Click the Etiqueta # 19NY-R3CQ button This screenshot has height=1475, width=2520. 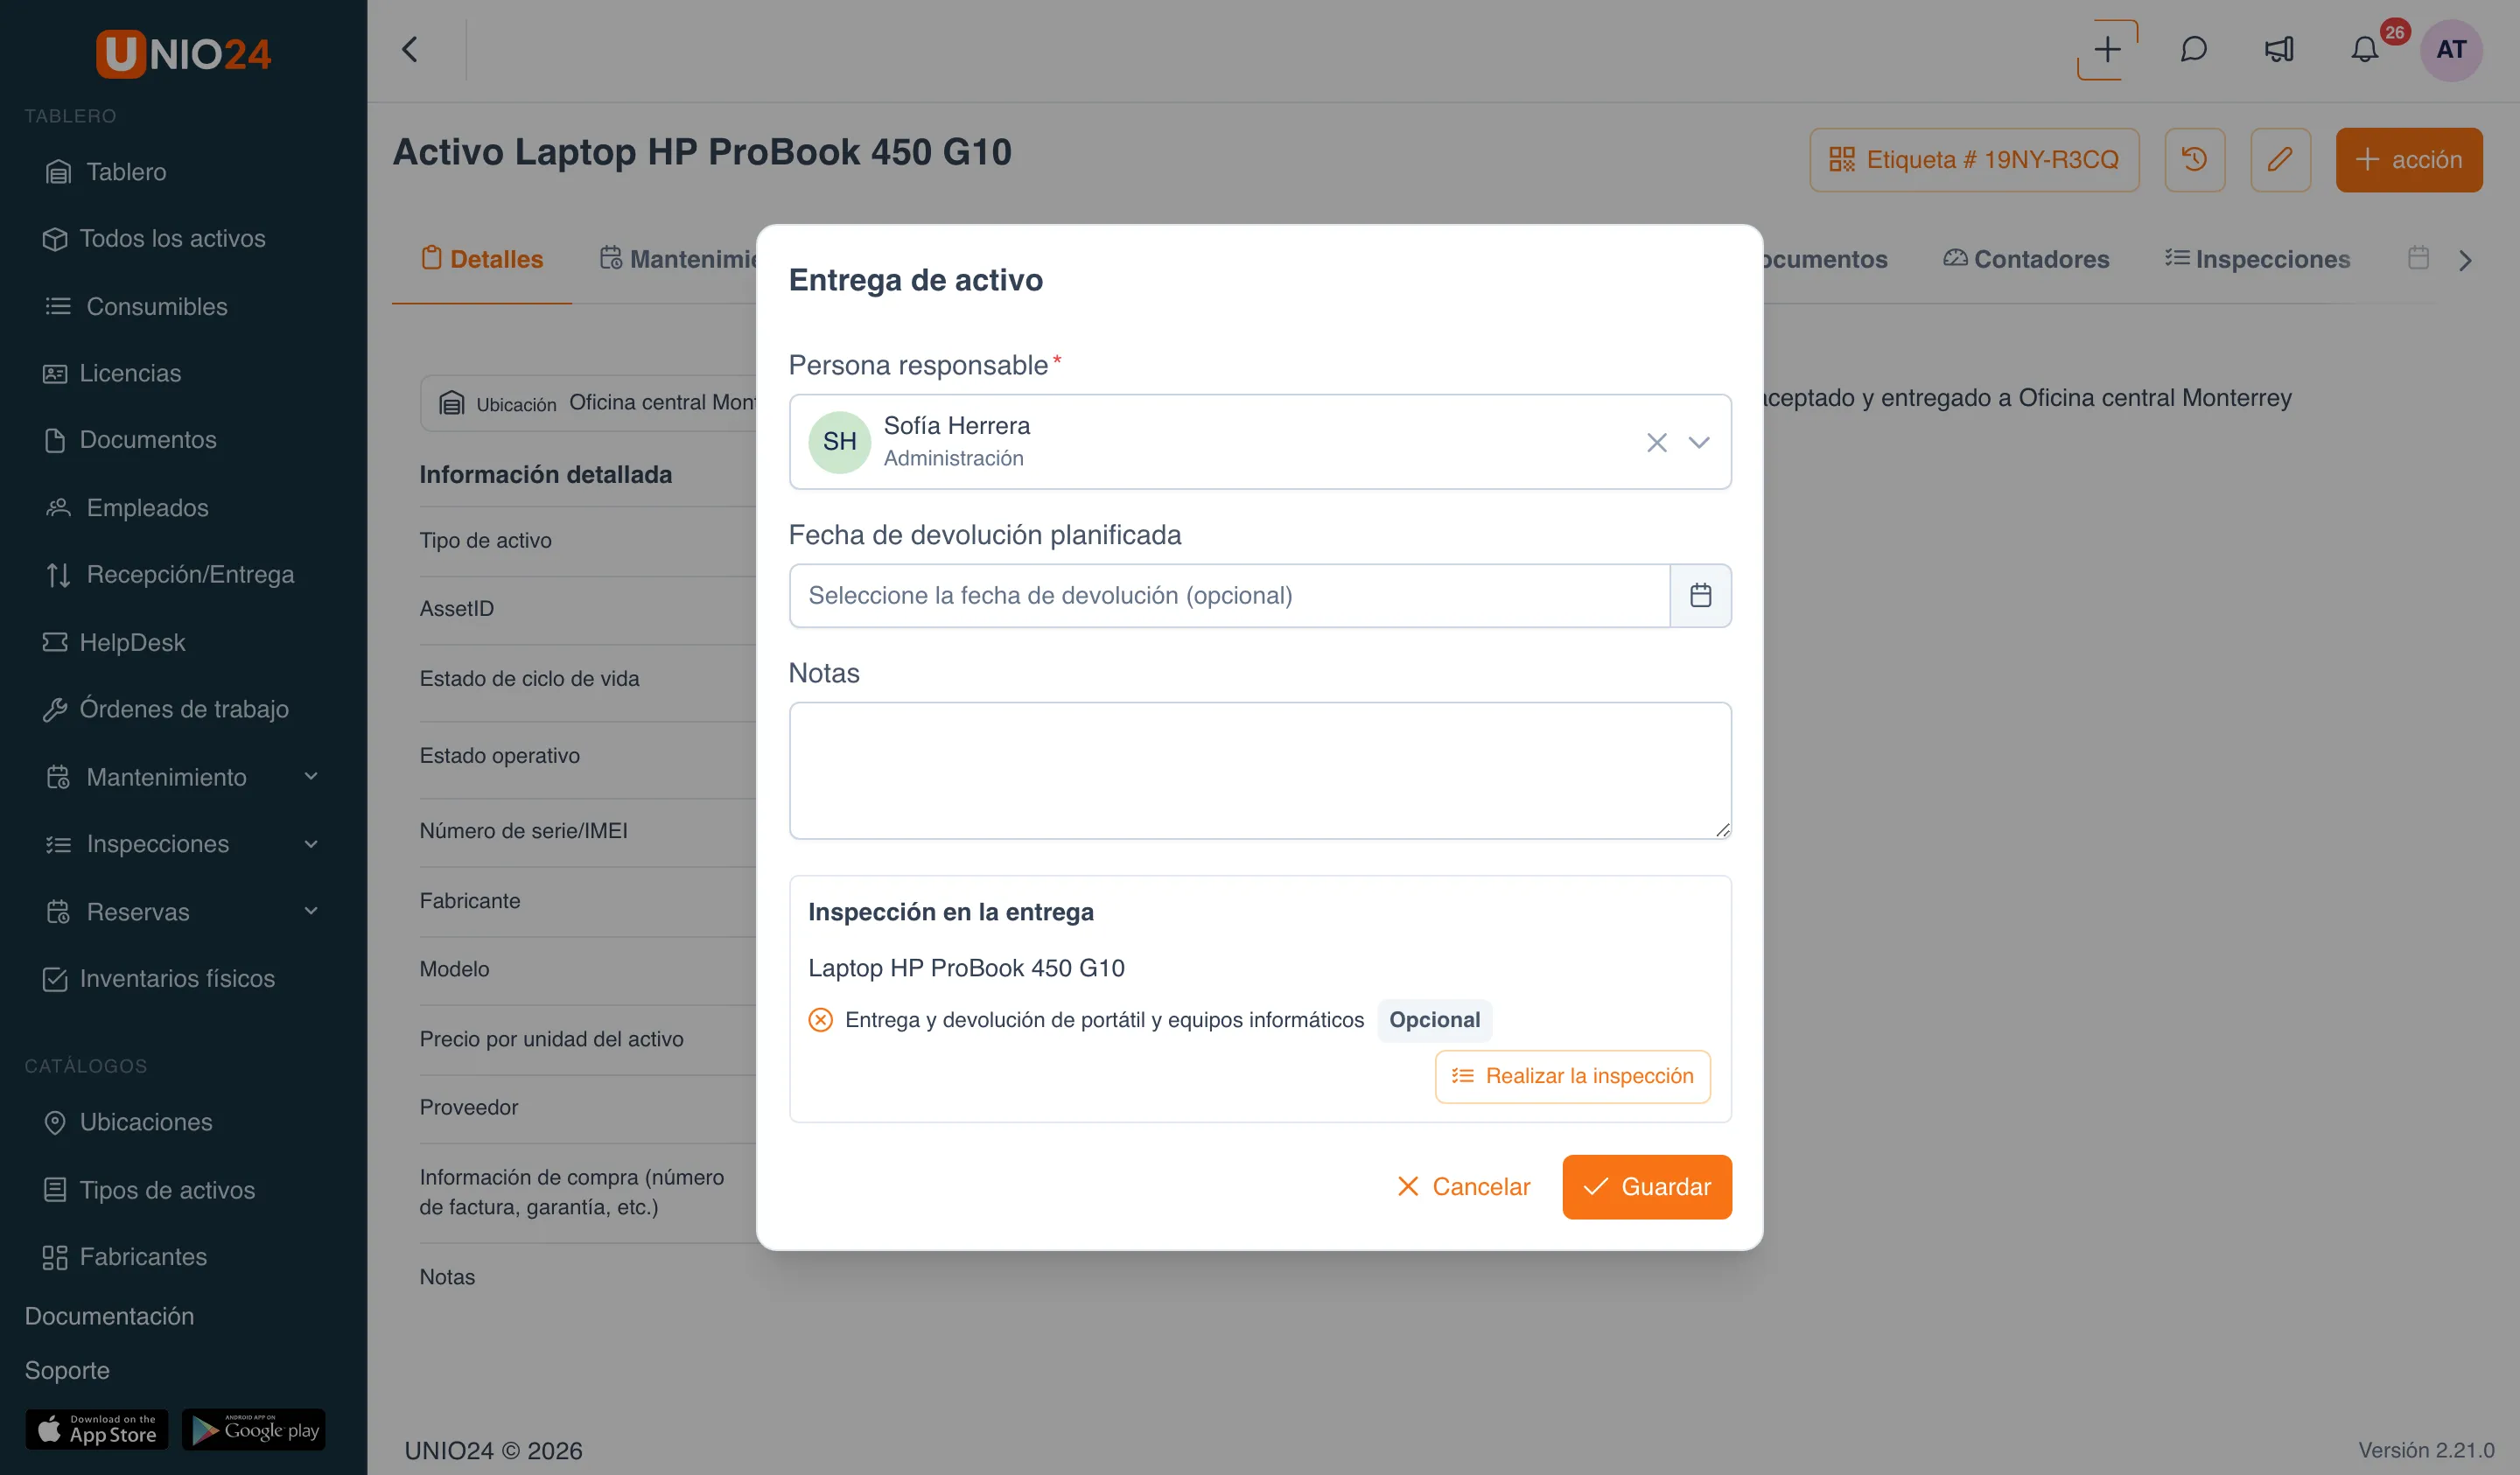[1974, 159]
